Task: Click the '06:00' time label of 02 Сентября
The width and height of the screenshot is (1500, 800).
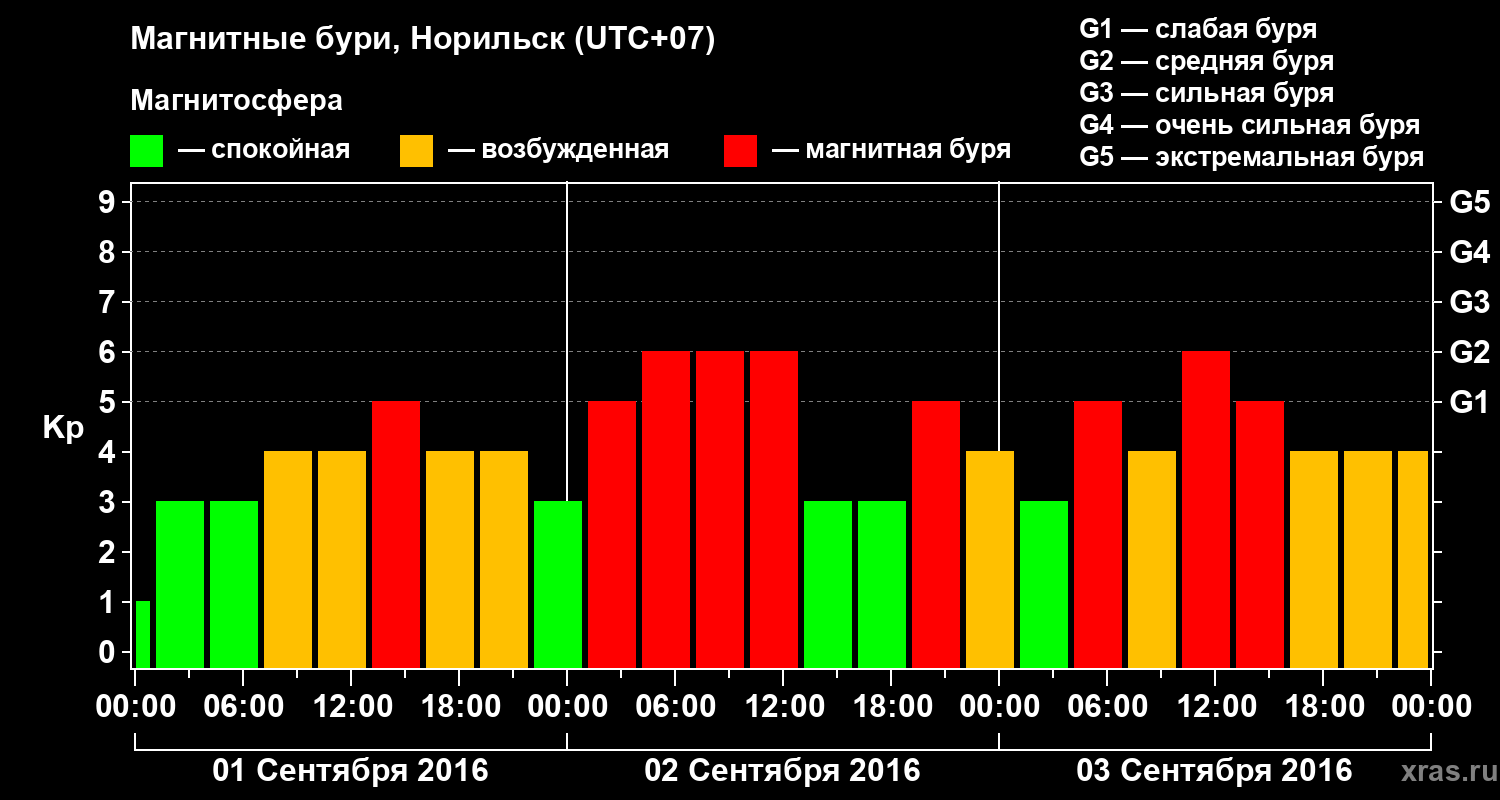Action: pos(675,707)
